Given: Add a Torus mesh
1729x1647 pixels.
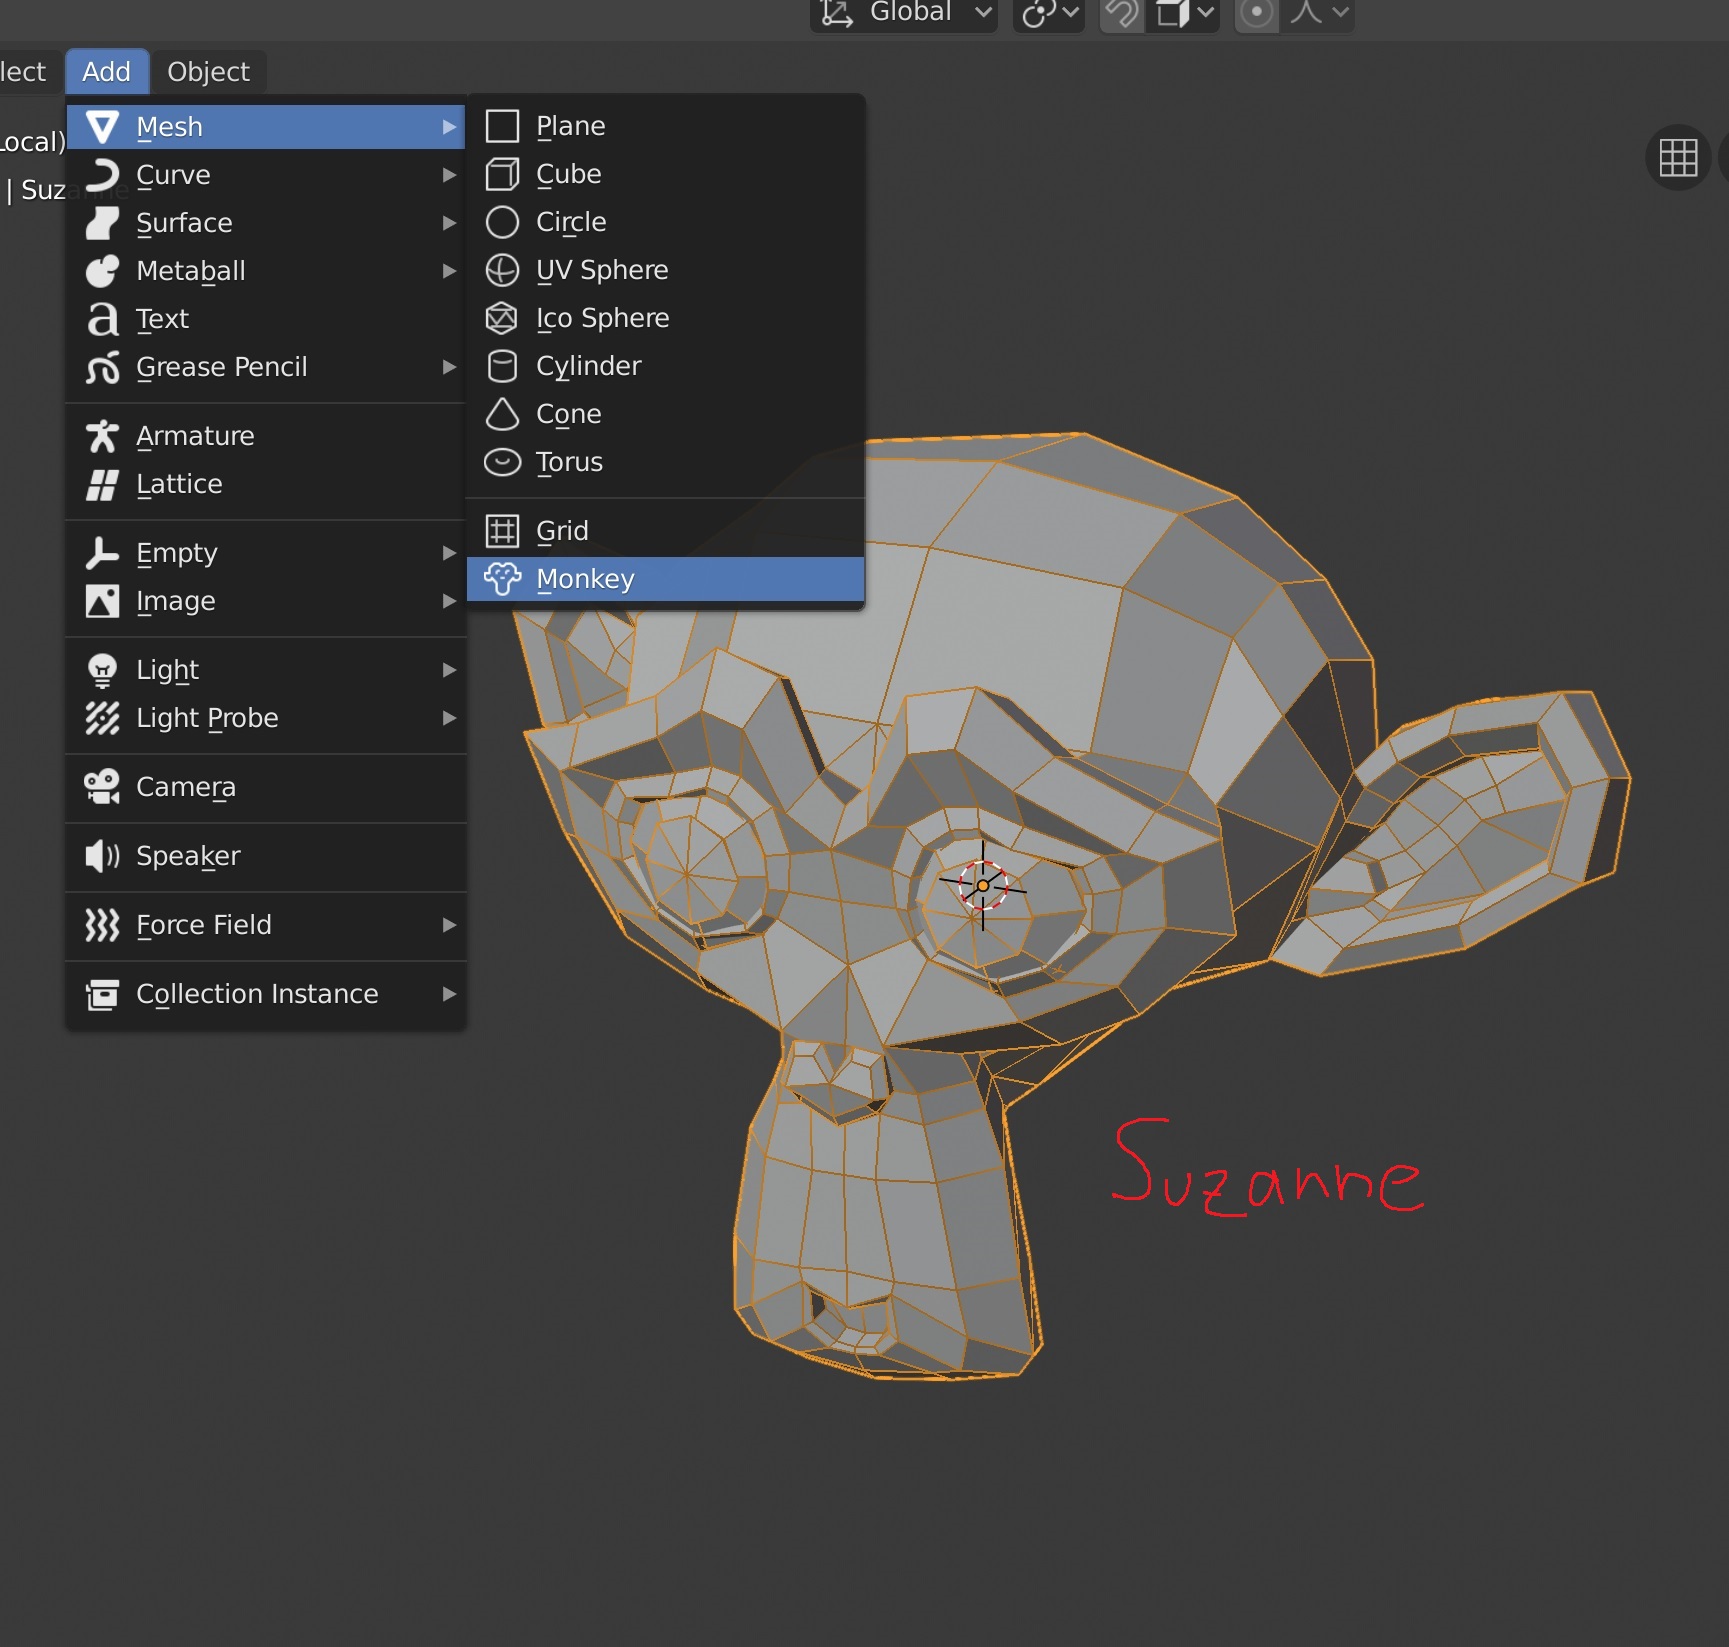Looking at the screenshot, I should [x=665, y=462].
